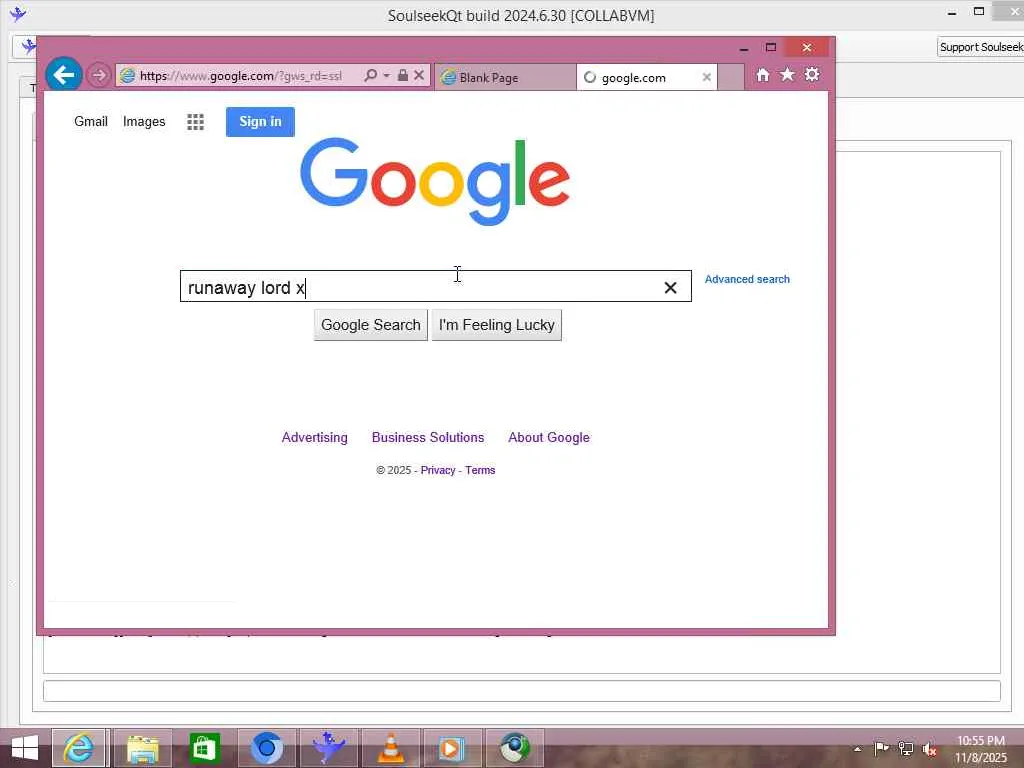
Task: Click I'm Feeling Lucky button
Action: point(496,325)
